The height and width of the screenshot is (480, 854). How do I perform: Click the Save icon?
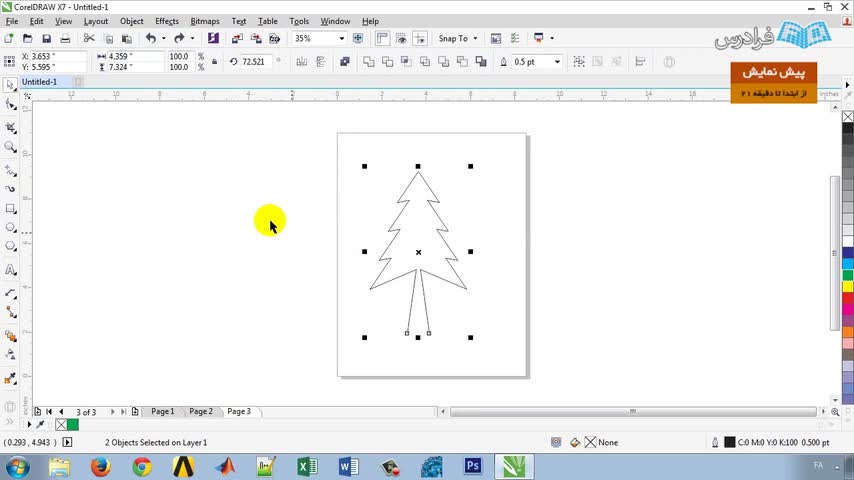(x=46, y=39)
